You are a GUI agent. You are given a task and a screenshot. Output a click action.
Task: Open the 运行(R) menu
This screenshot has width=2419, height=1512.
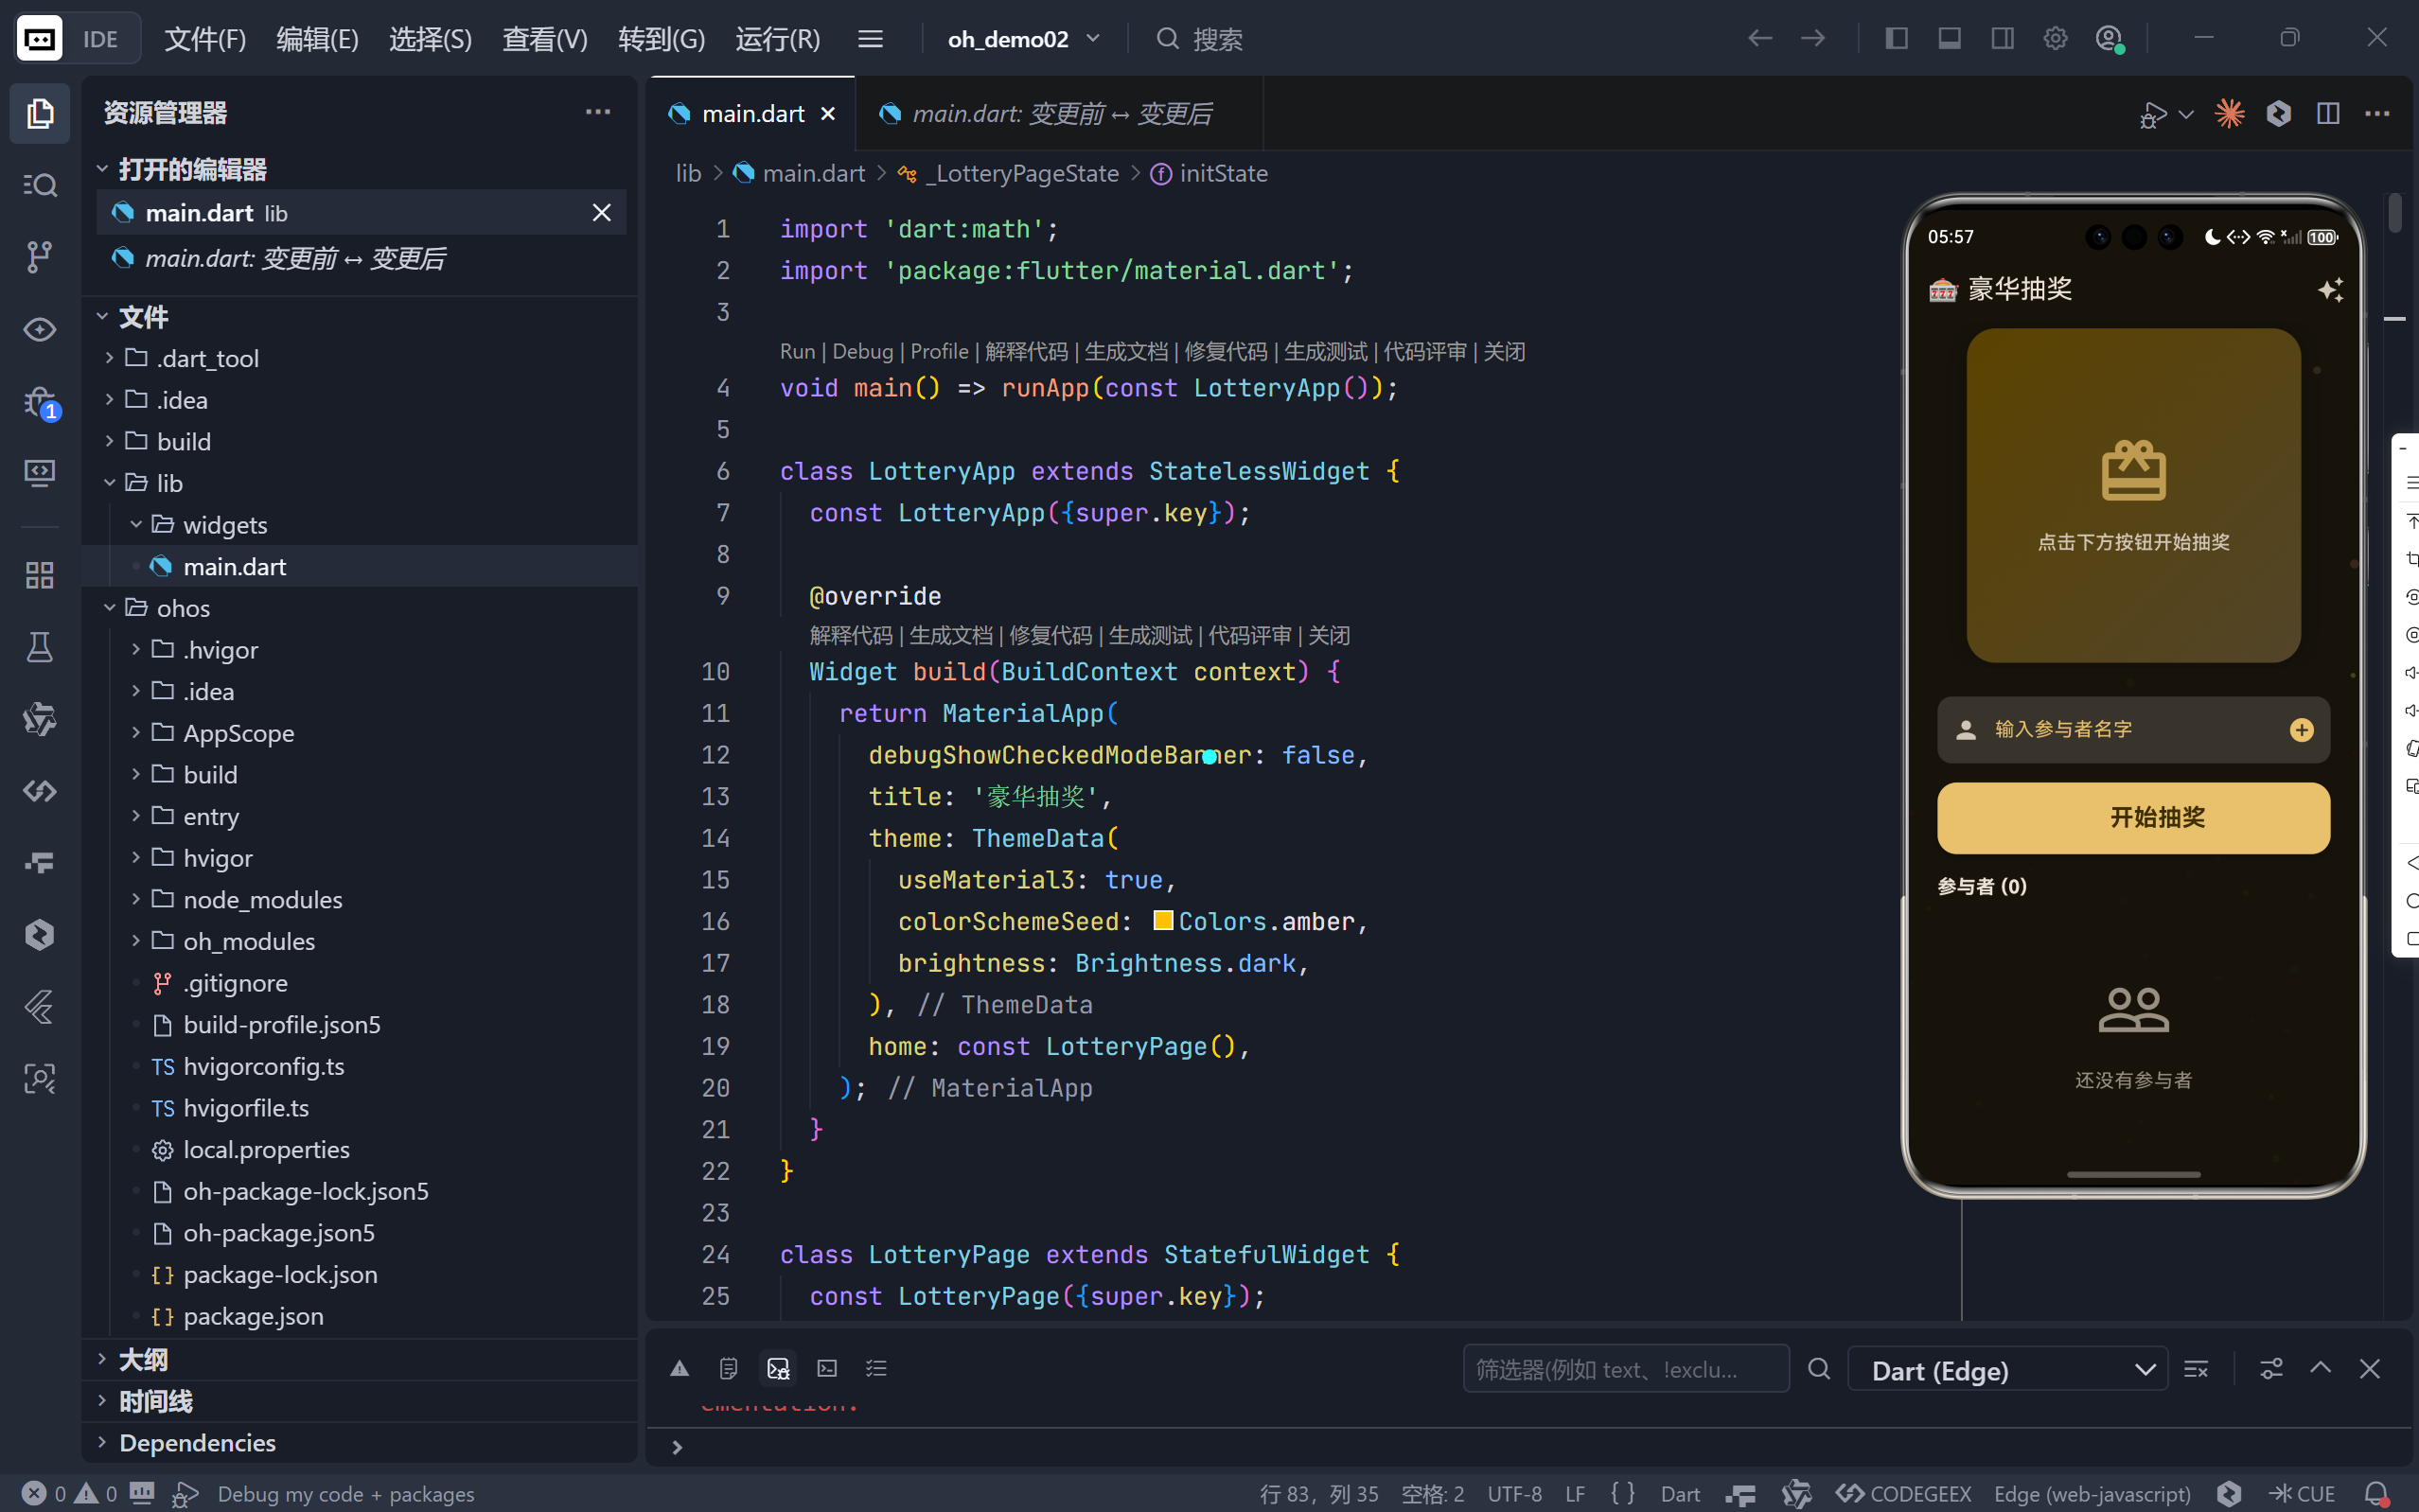point(777,39)
